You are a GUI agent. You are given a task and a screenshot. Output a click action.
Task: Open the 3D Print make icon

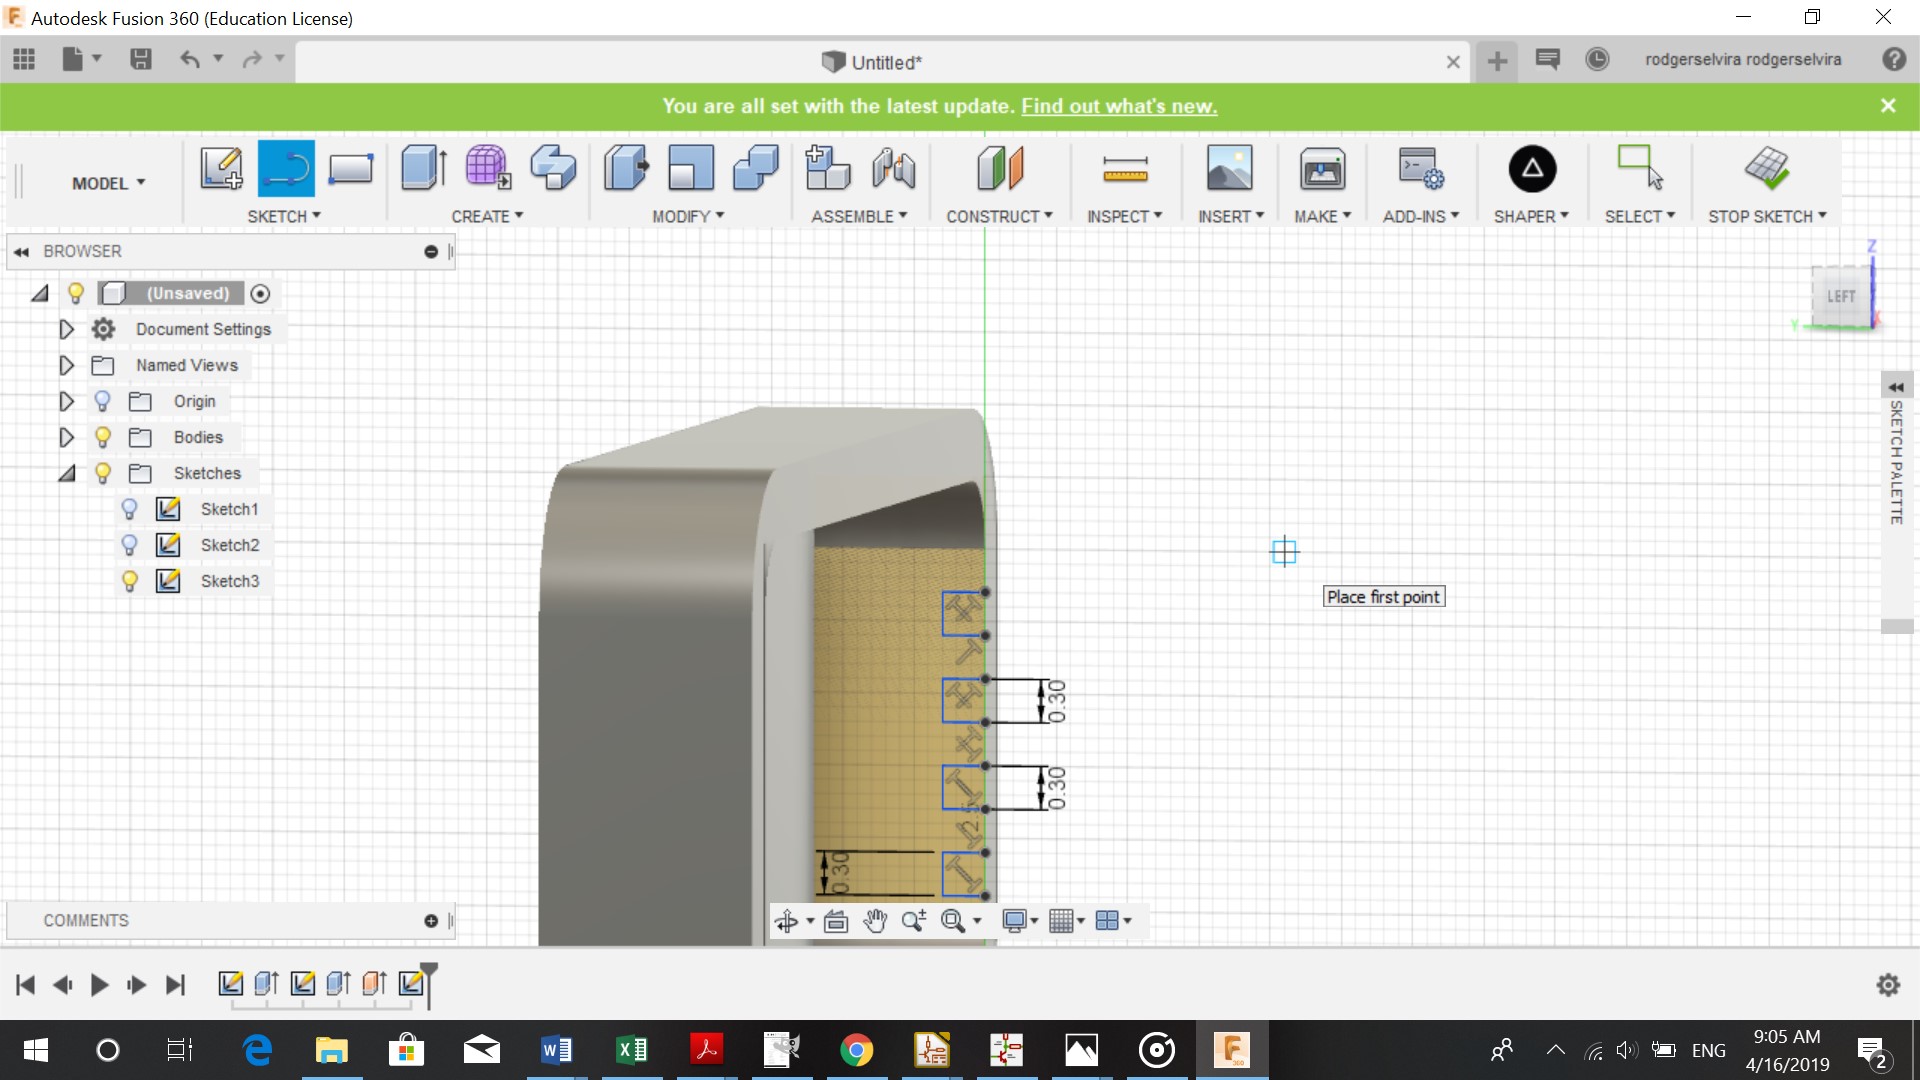click(1322, 168)
